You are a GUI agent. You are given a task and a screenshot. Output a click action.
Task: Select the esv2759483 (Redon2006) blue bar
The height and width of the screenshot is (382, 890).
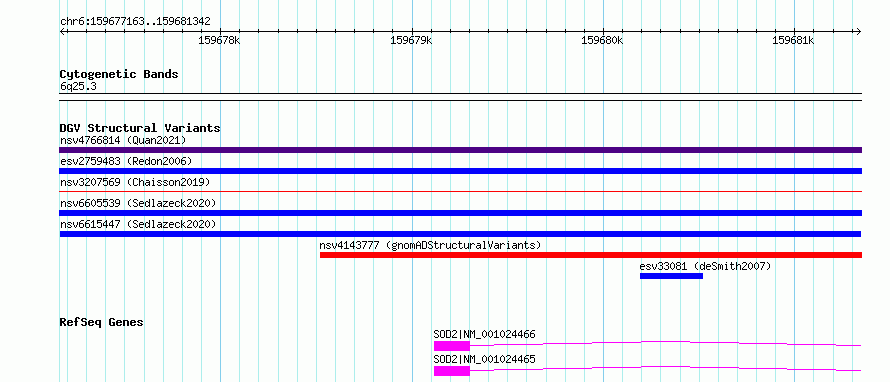click(460, 171)
